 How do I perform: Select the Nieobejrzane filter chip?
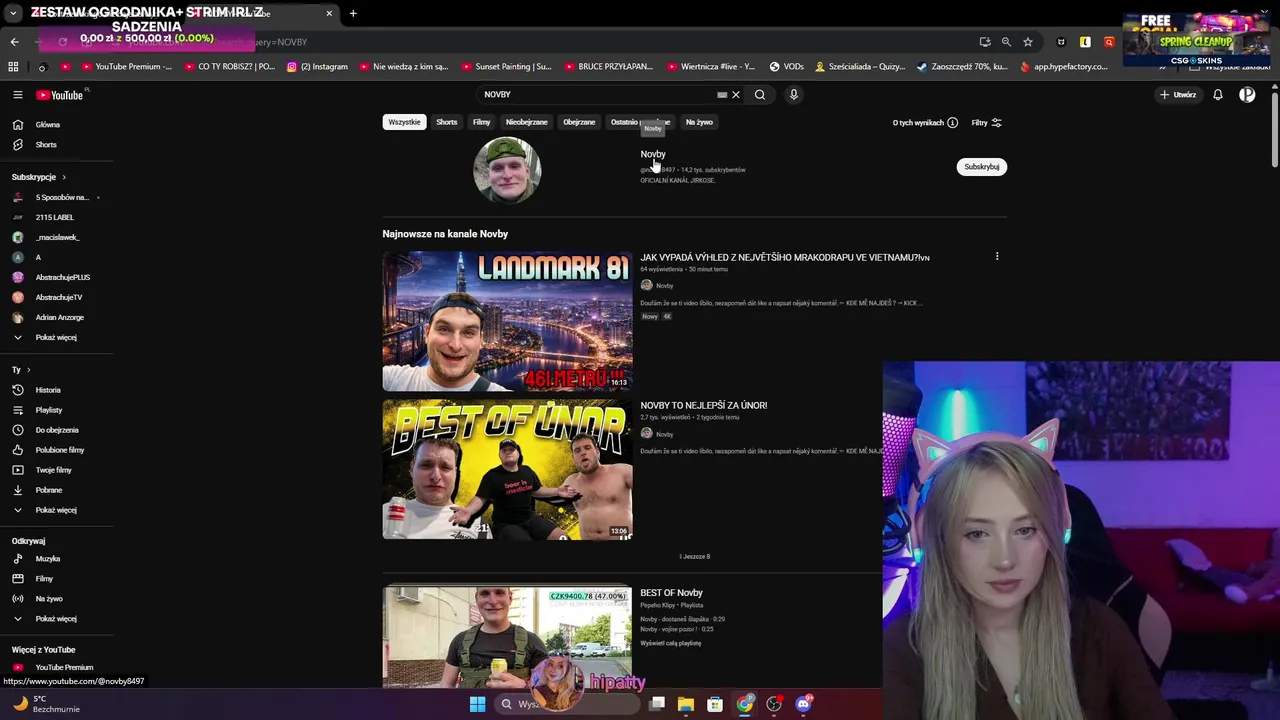tap(527, 122)
